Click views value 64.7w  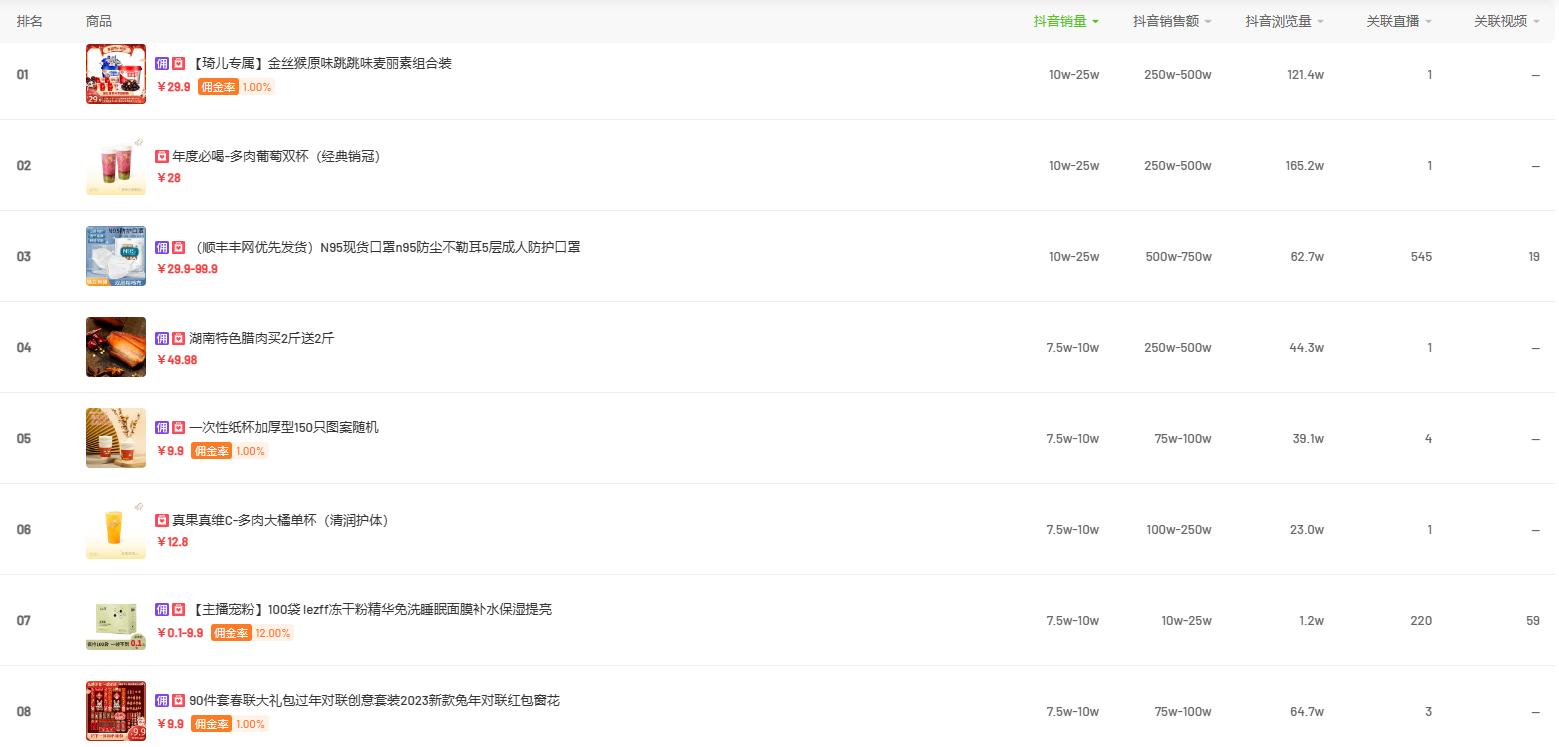[1307, 712]
